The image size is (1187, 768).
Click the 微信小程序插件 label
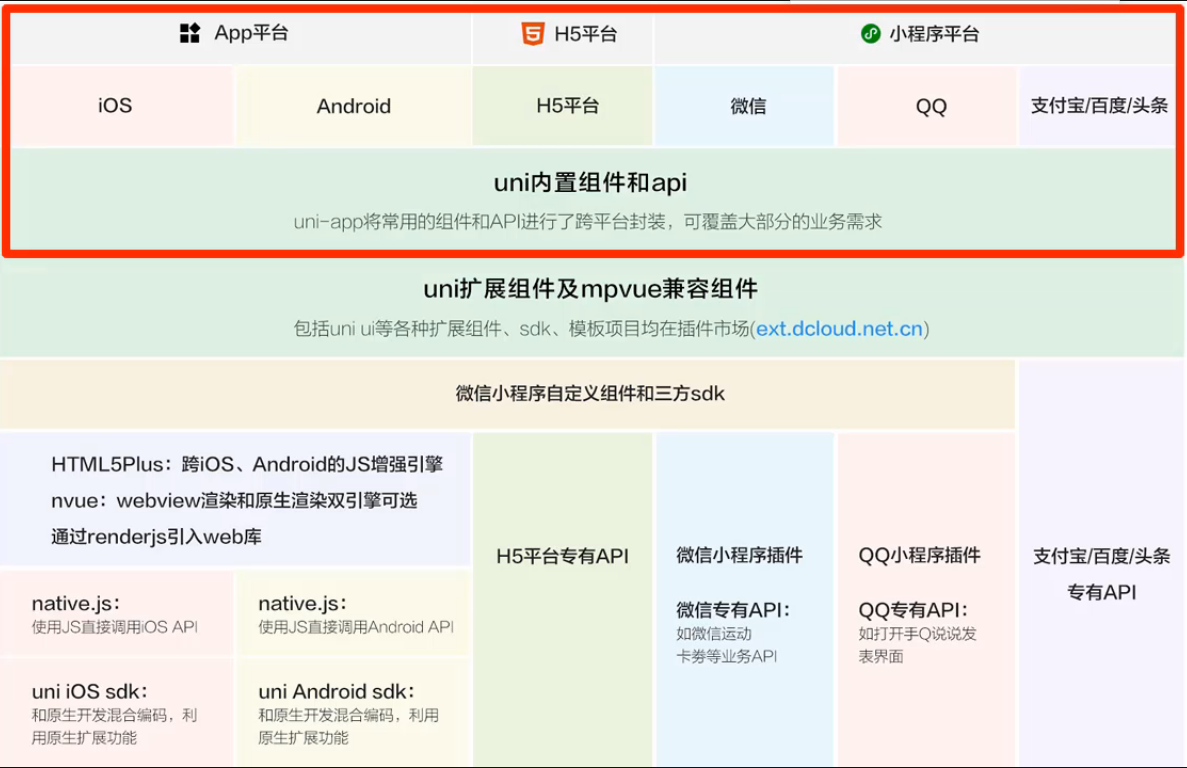coord(740,555)
